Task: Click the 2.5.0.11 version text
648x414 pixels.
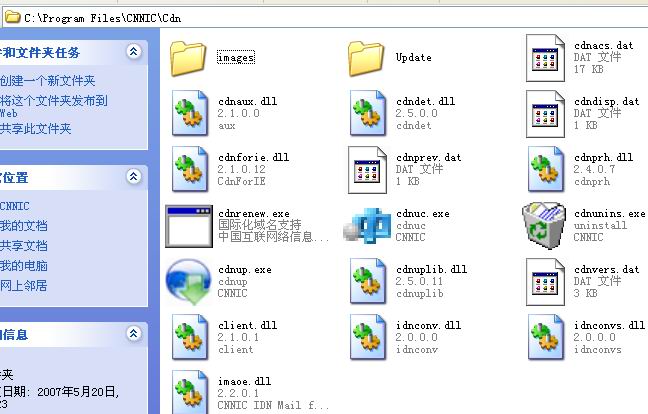Action: [x=419, y=281]
